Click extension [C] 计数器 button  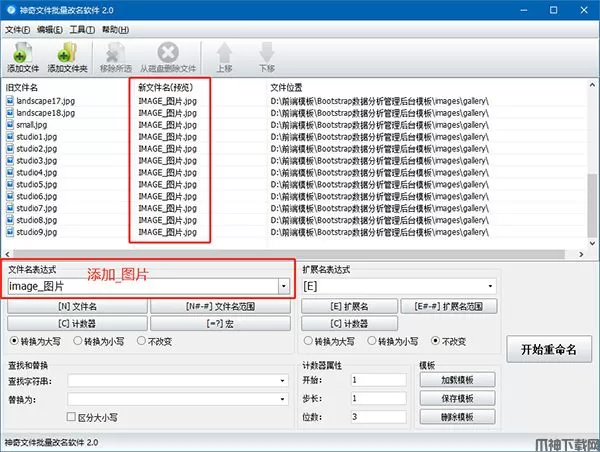(349, 324)
